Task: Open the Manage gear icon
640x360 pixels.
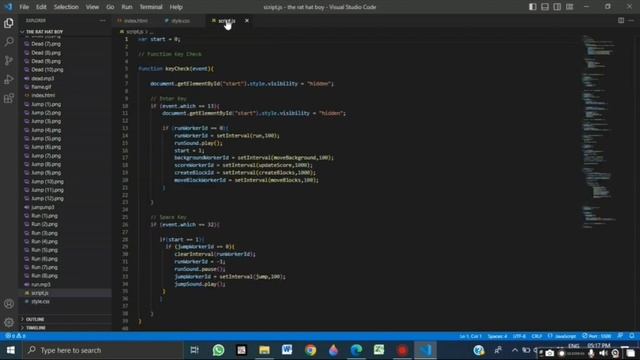Action: 9,322
